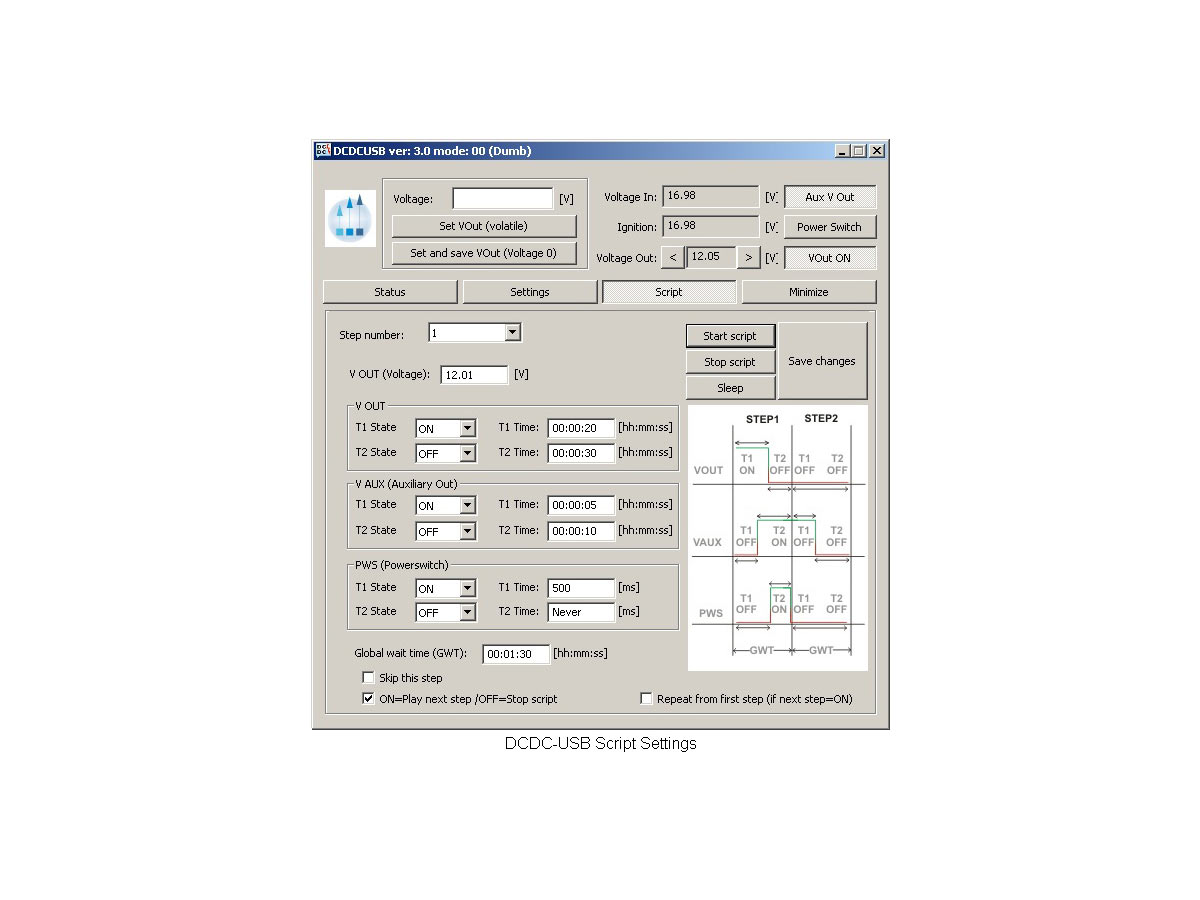Toggle ON=Play next step /OFF=Stop script checkbox
The width and height of the screenshot is (1200, 900).
(x=368, y=699)
